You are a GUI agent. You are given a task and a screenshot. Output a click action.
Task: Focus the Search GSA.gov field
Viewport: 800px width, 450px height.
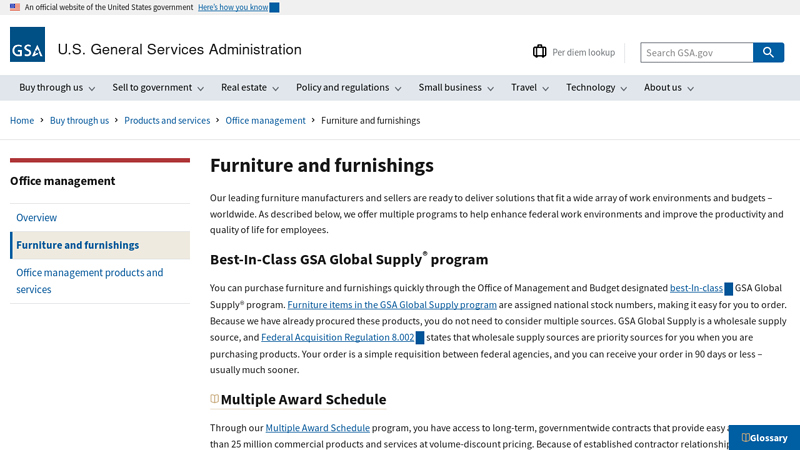696,53
